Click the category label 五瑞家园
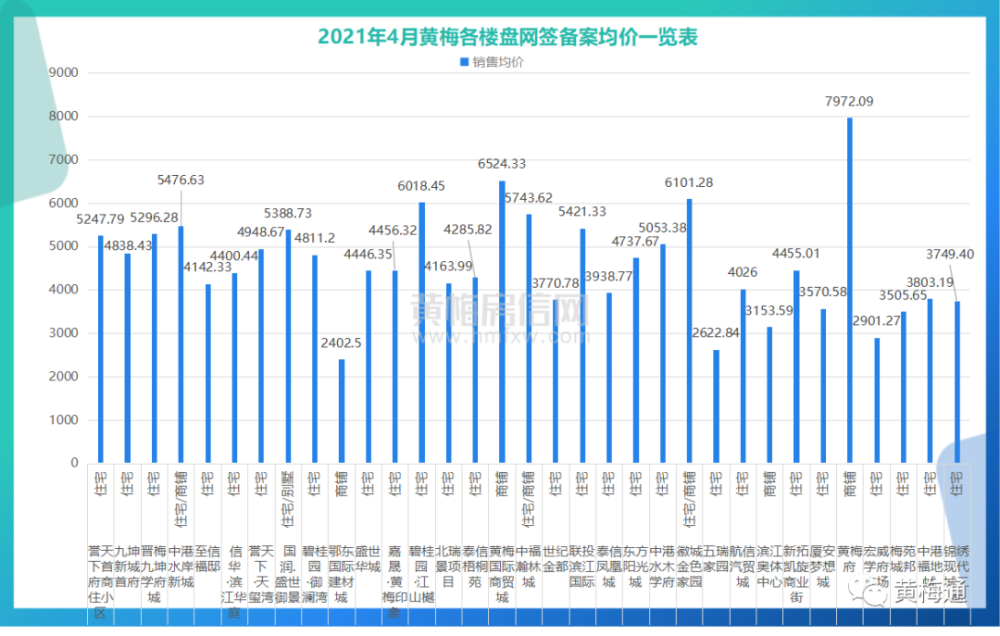Viewport: 1000px width, 636px height. pyautogui.click(x=716, y=559)
